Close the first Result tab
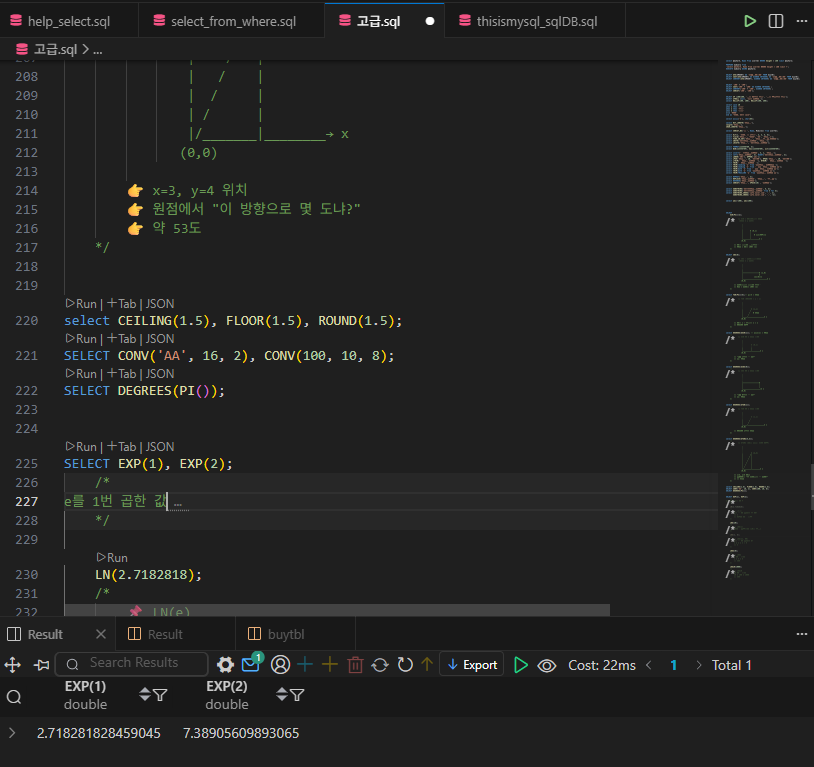The image size is (814, 767). coord(101,634)
